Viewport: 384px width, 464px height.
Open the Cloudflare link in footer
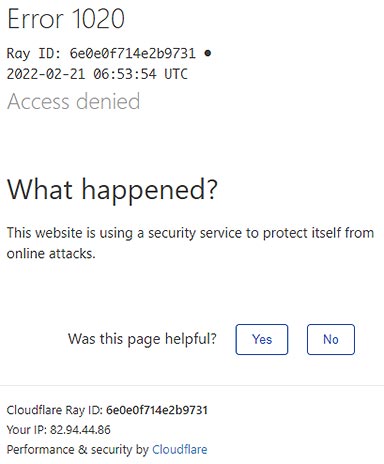[x=180, y=449]
